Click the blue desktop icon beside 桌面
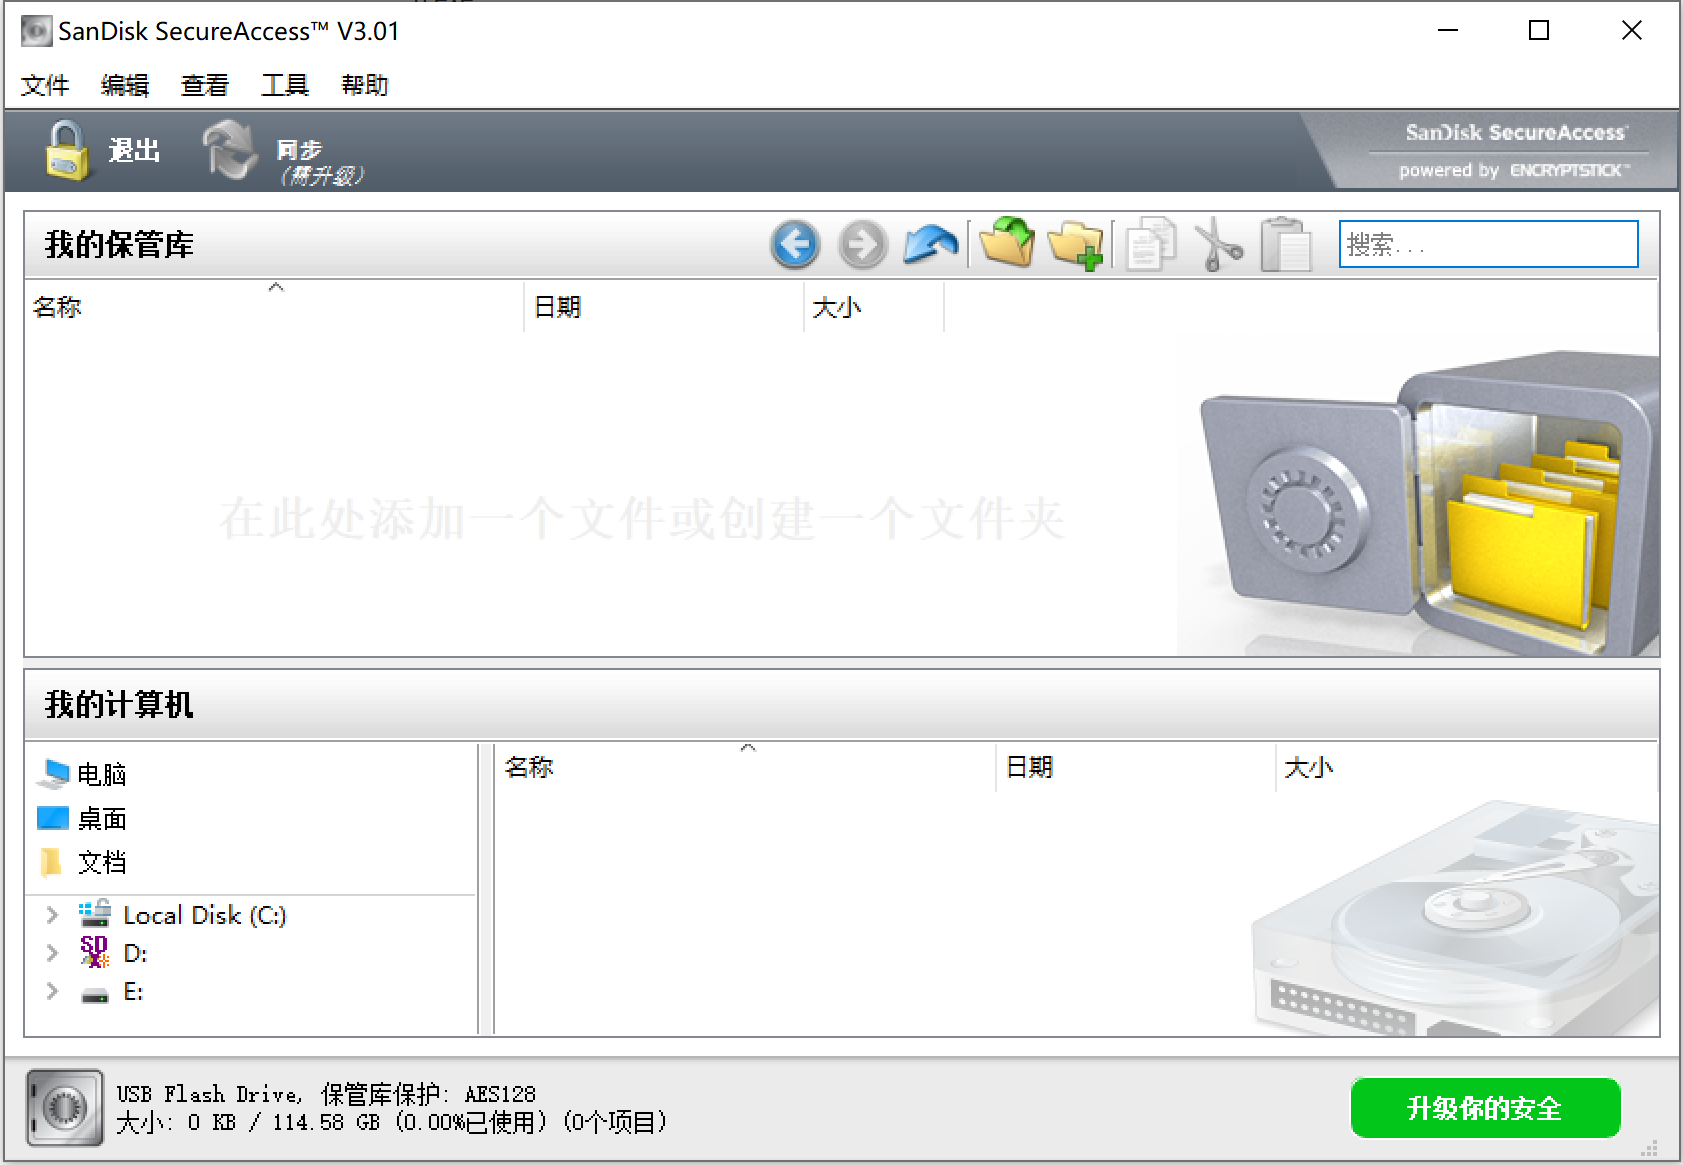The image size is (1683, 1165). [x=53, y=818]
